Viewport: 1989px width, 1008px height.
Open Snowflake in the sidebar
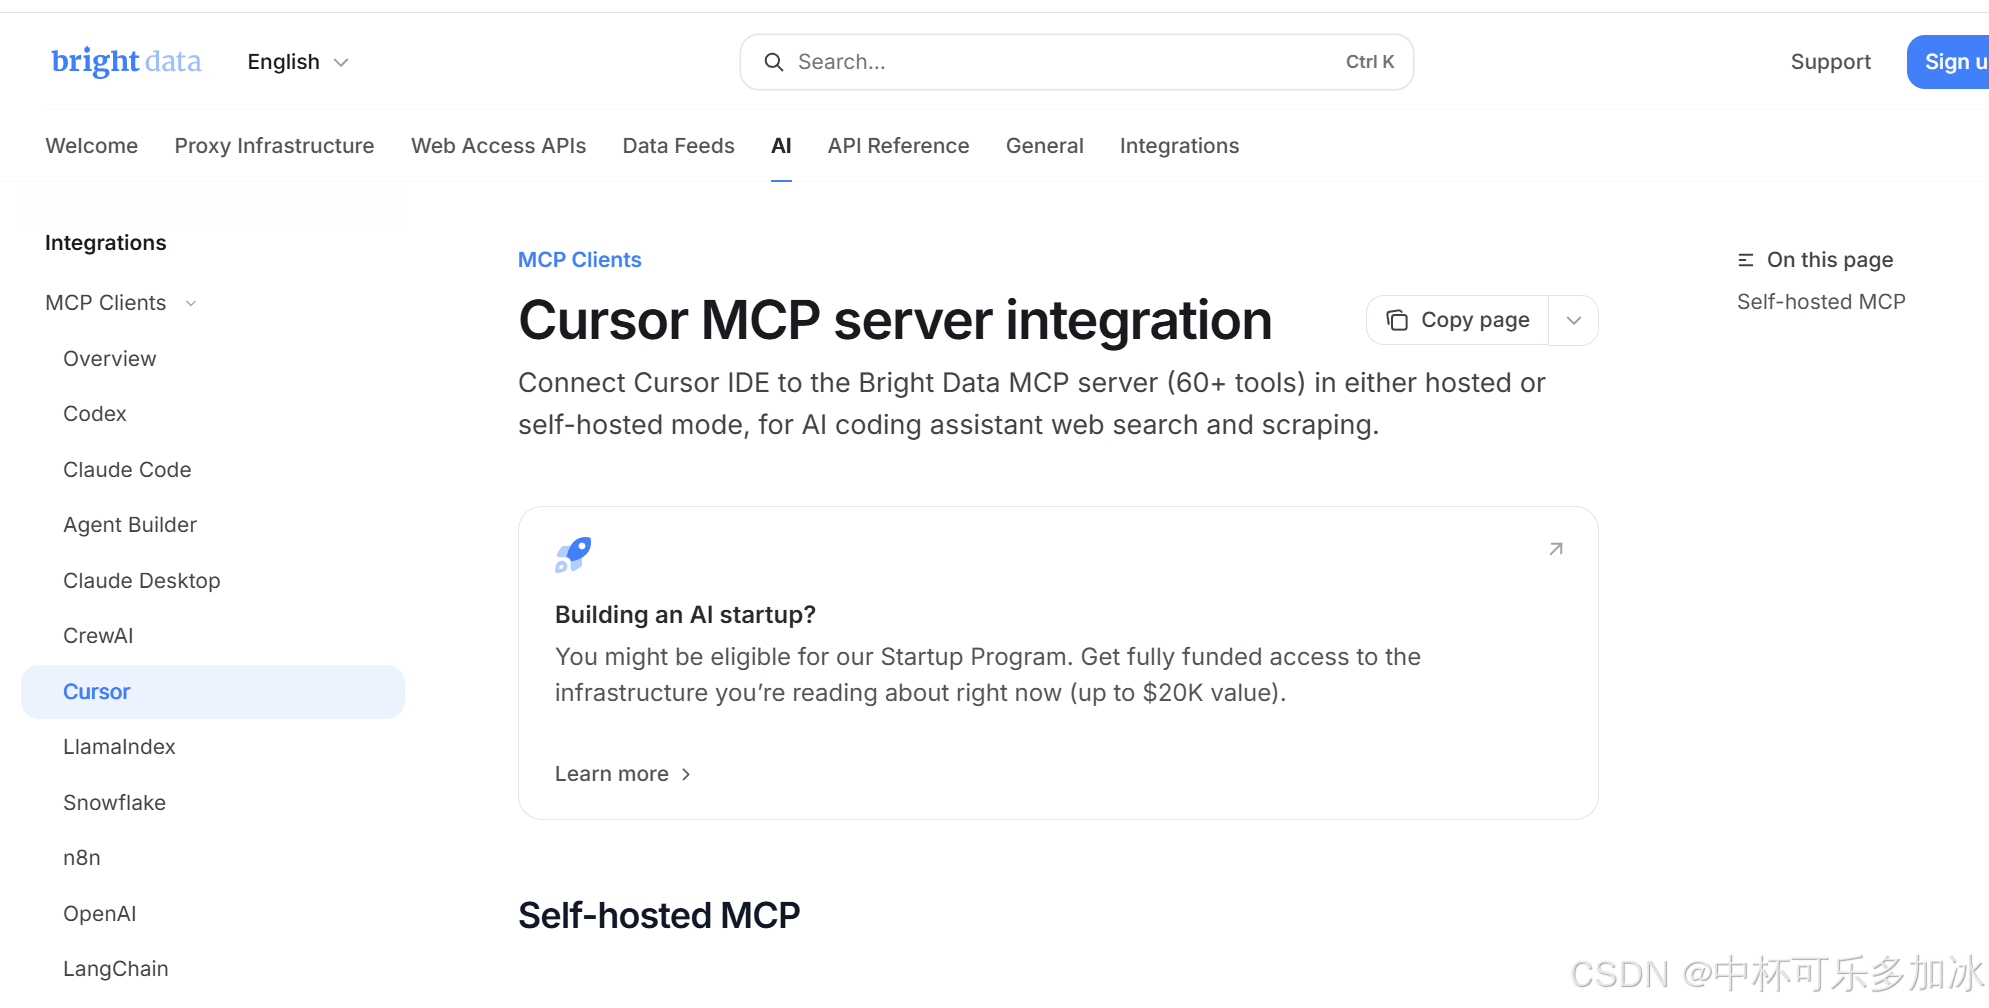pos(115,803)
